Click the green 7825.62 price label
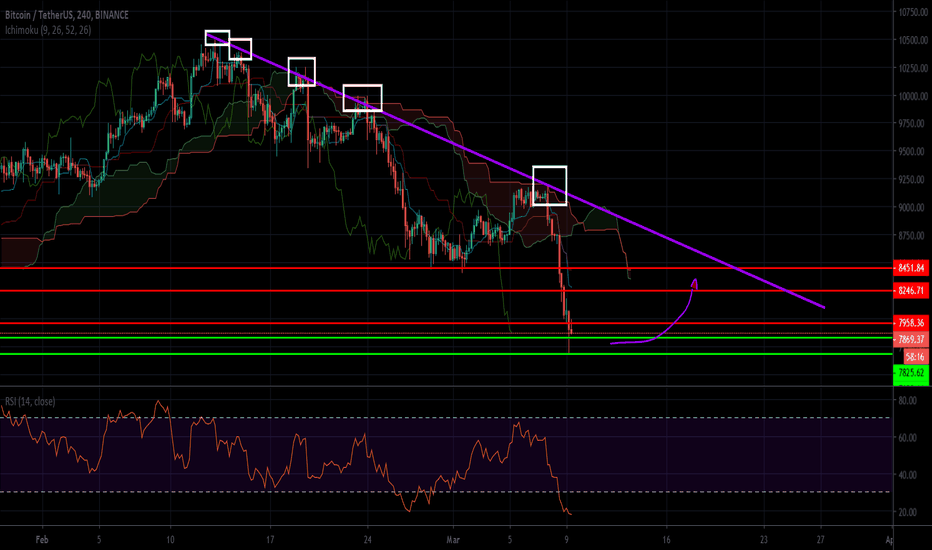The height and width of the screenshot is (550, 932). (x=911, y=373)
